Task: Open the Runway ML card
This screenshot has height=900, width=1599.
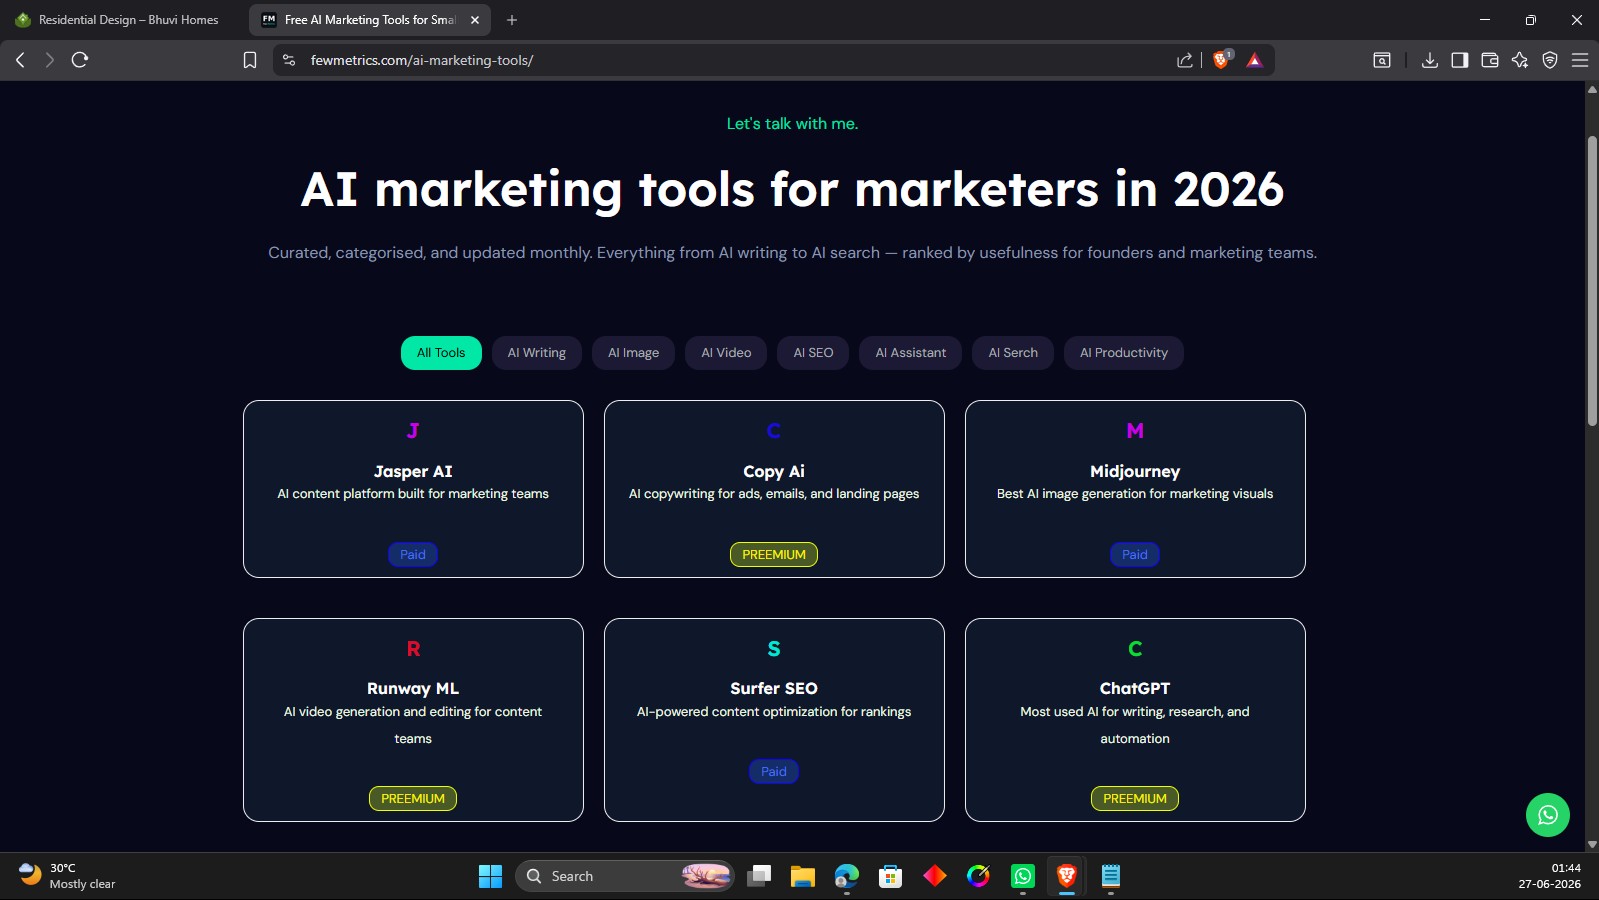Action: (x=413, y=720)
